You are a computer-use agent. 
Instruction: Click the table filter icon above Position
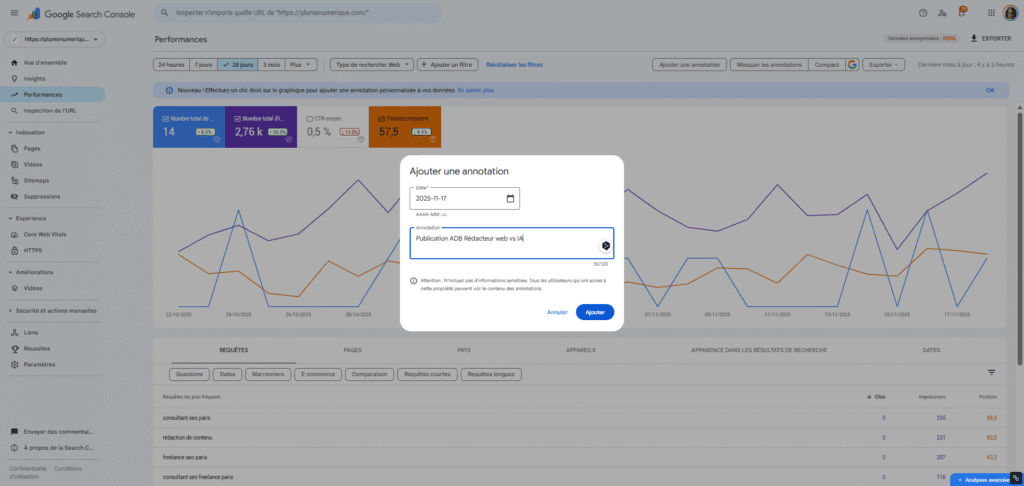991,372
